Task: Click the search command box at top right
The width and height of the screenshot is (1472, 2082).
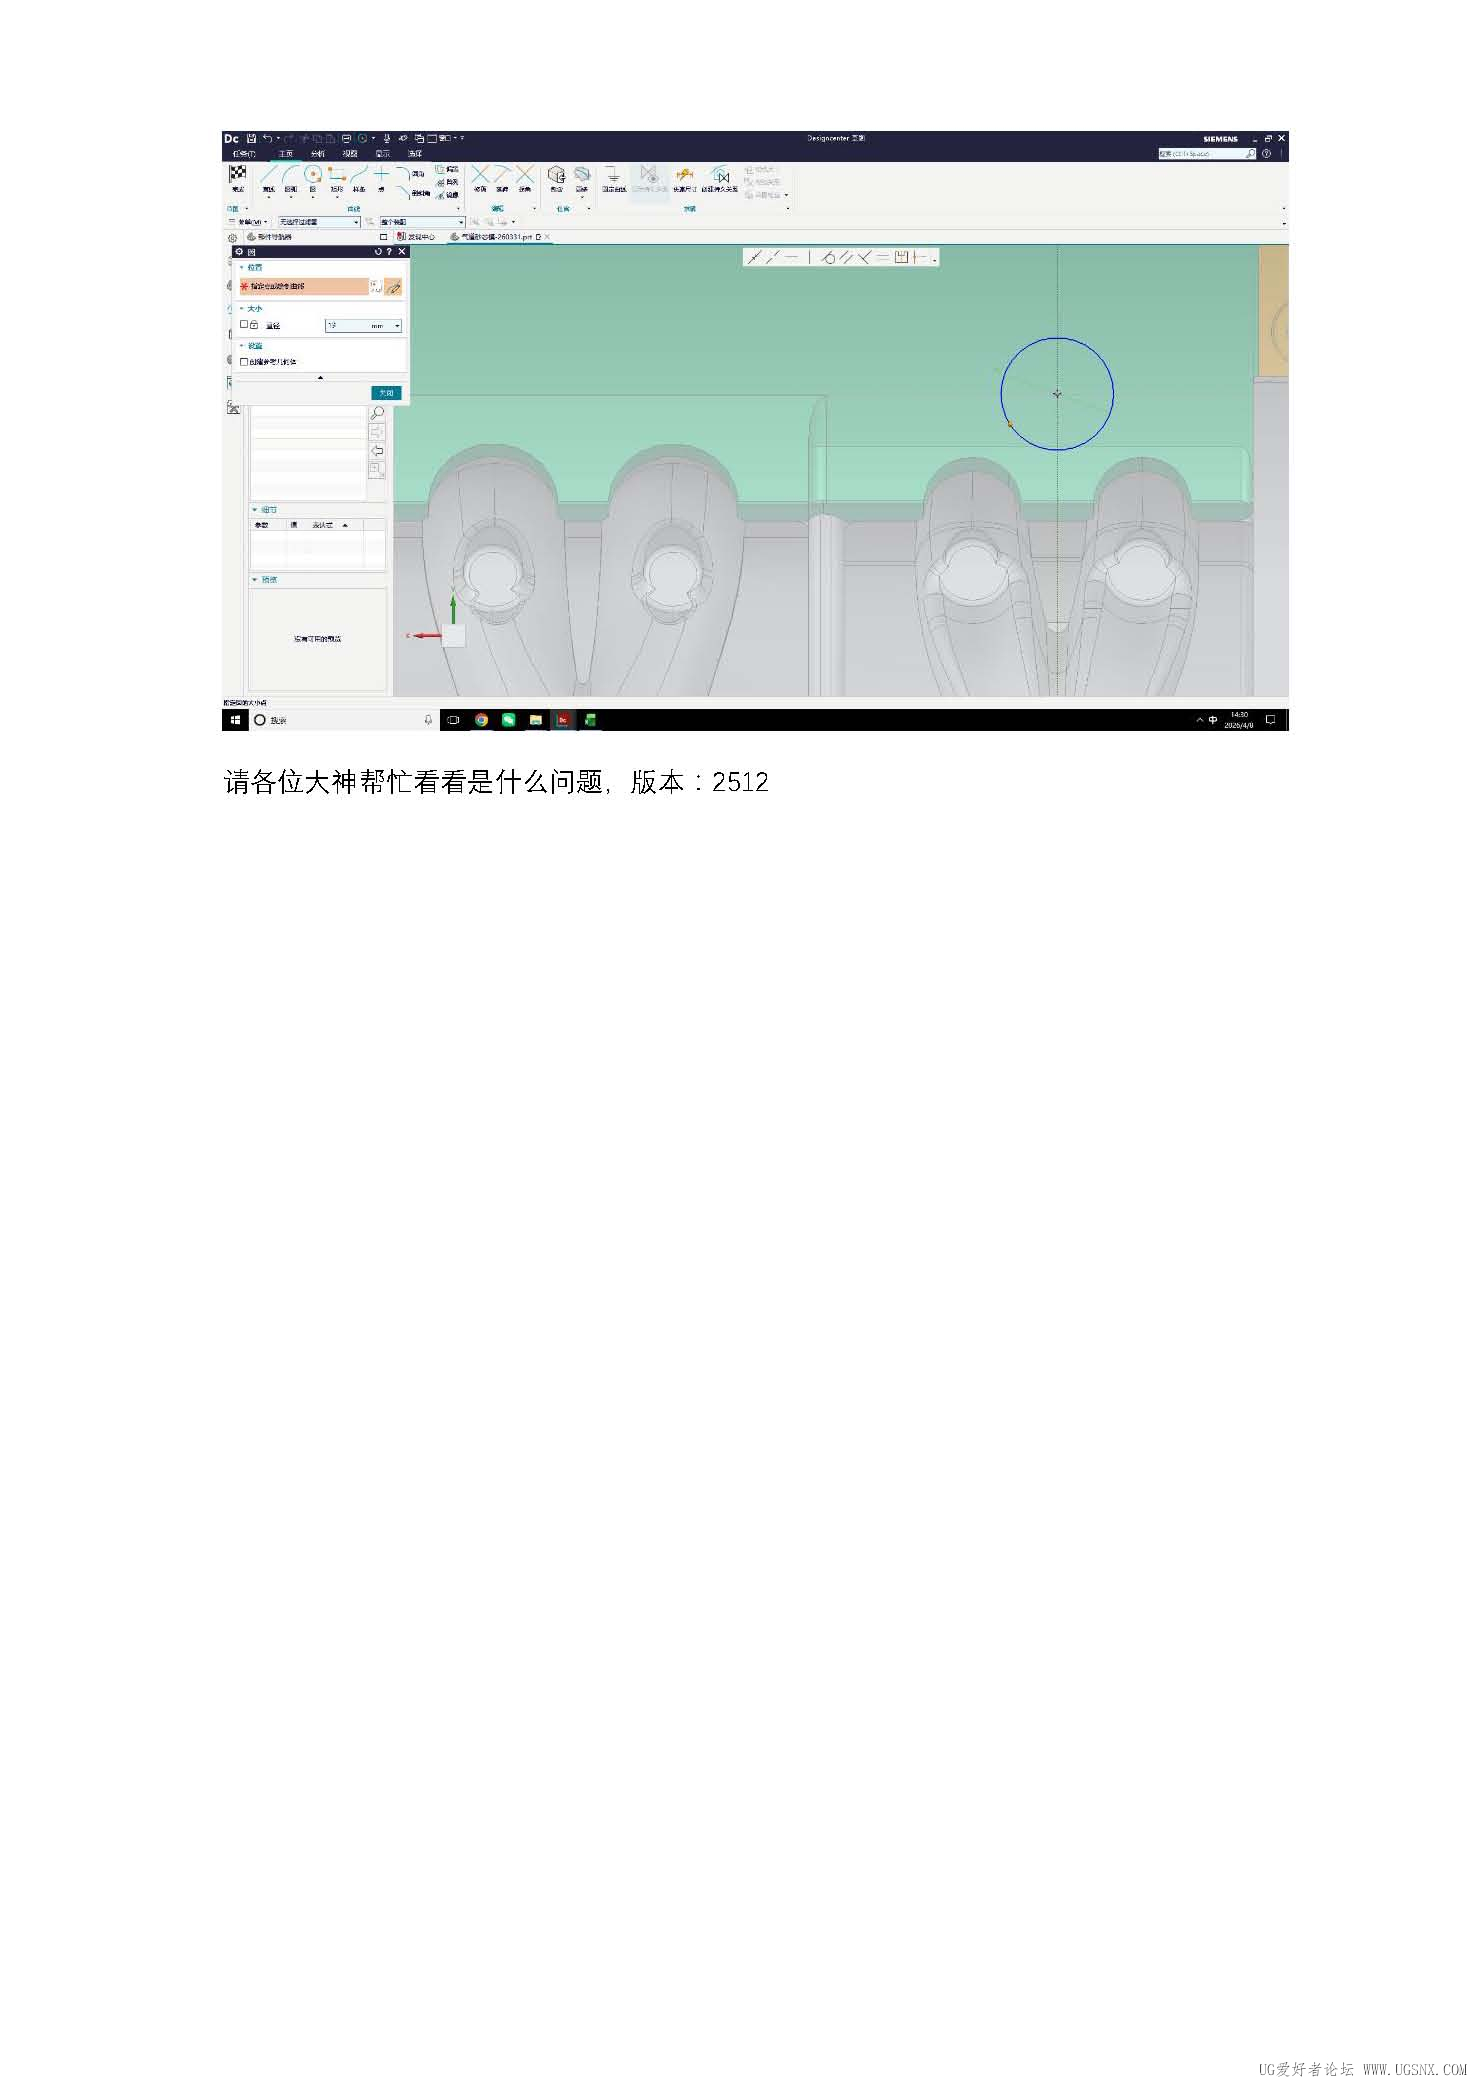Action: [x=1206, y=154]
